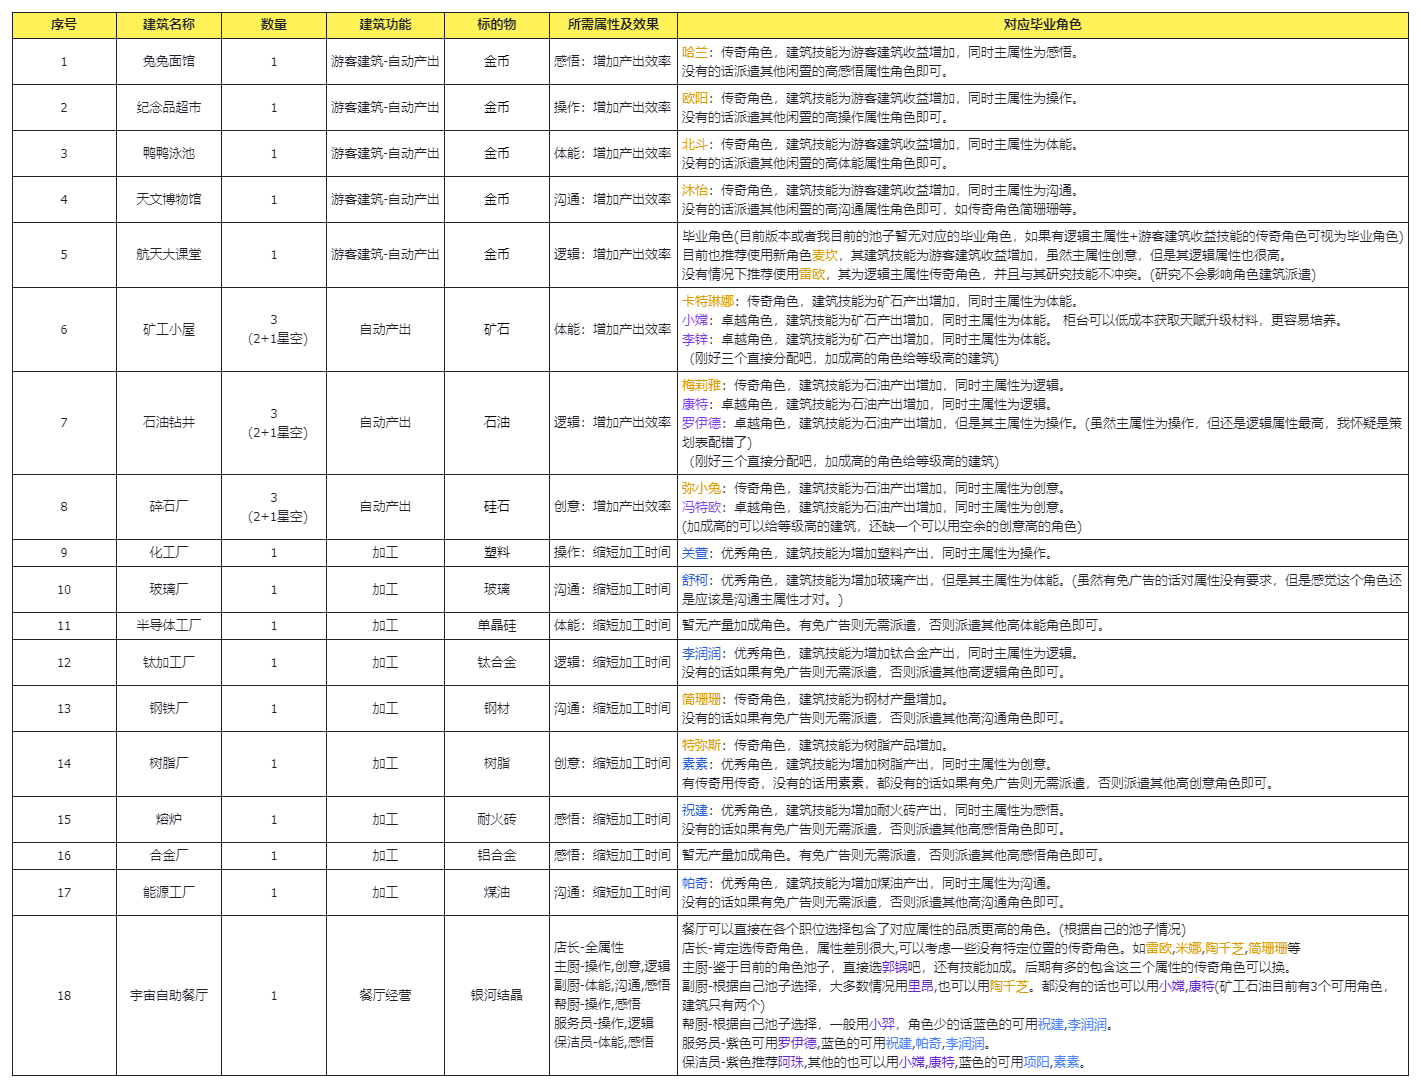The image size is (1421, 1088).
Task: Select the 铝合金 product cell
Action: (497, 856)
